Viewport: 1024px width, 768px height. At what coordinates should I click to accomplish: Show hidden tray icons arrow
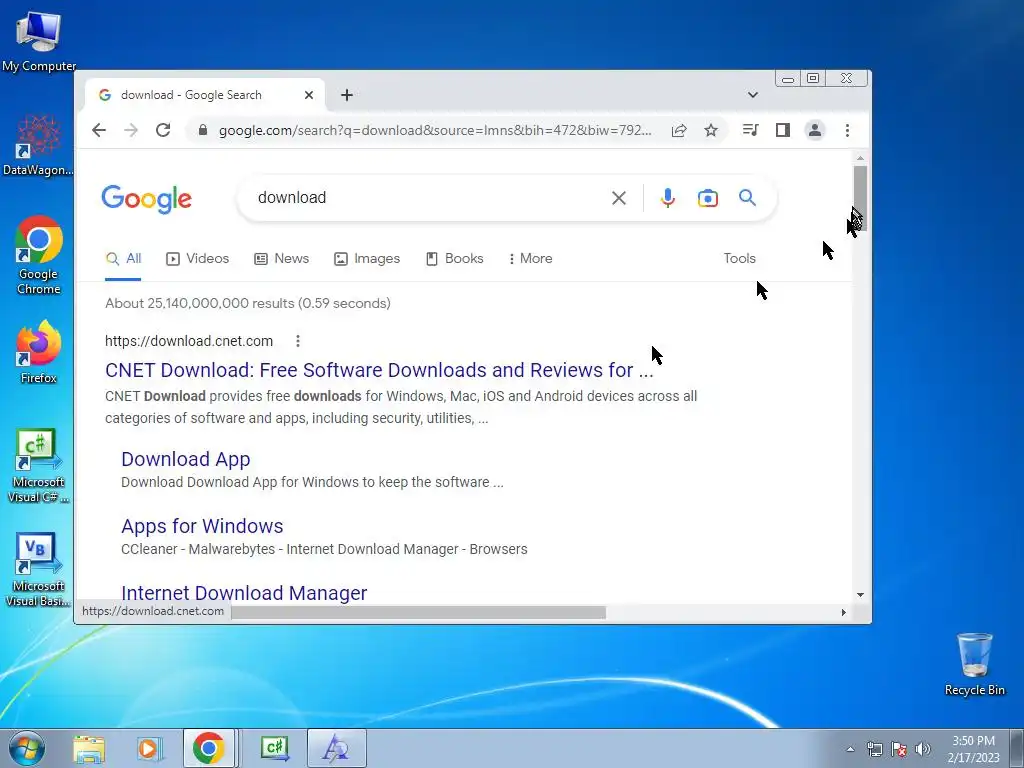tap(850, 749)
